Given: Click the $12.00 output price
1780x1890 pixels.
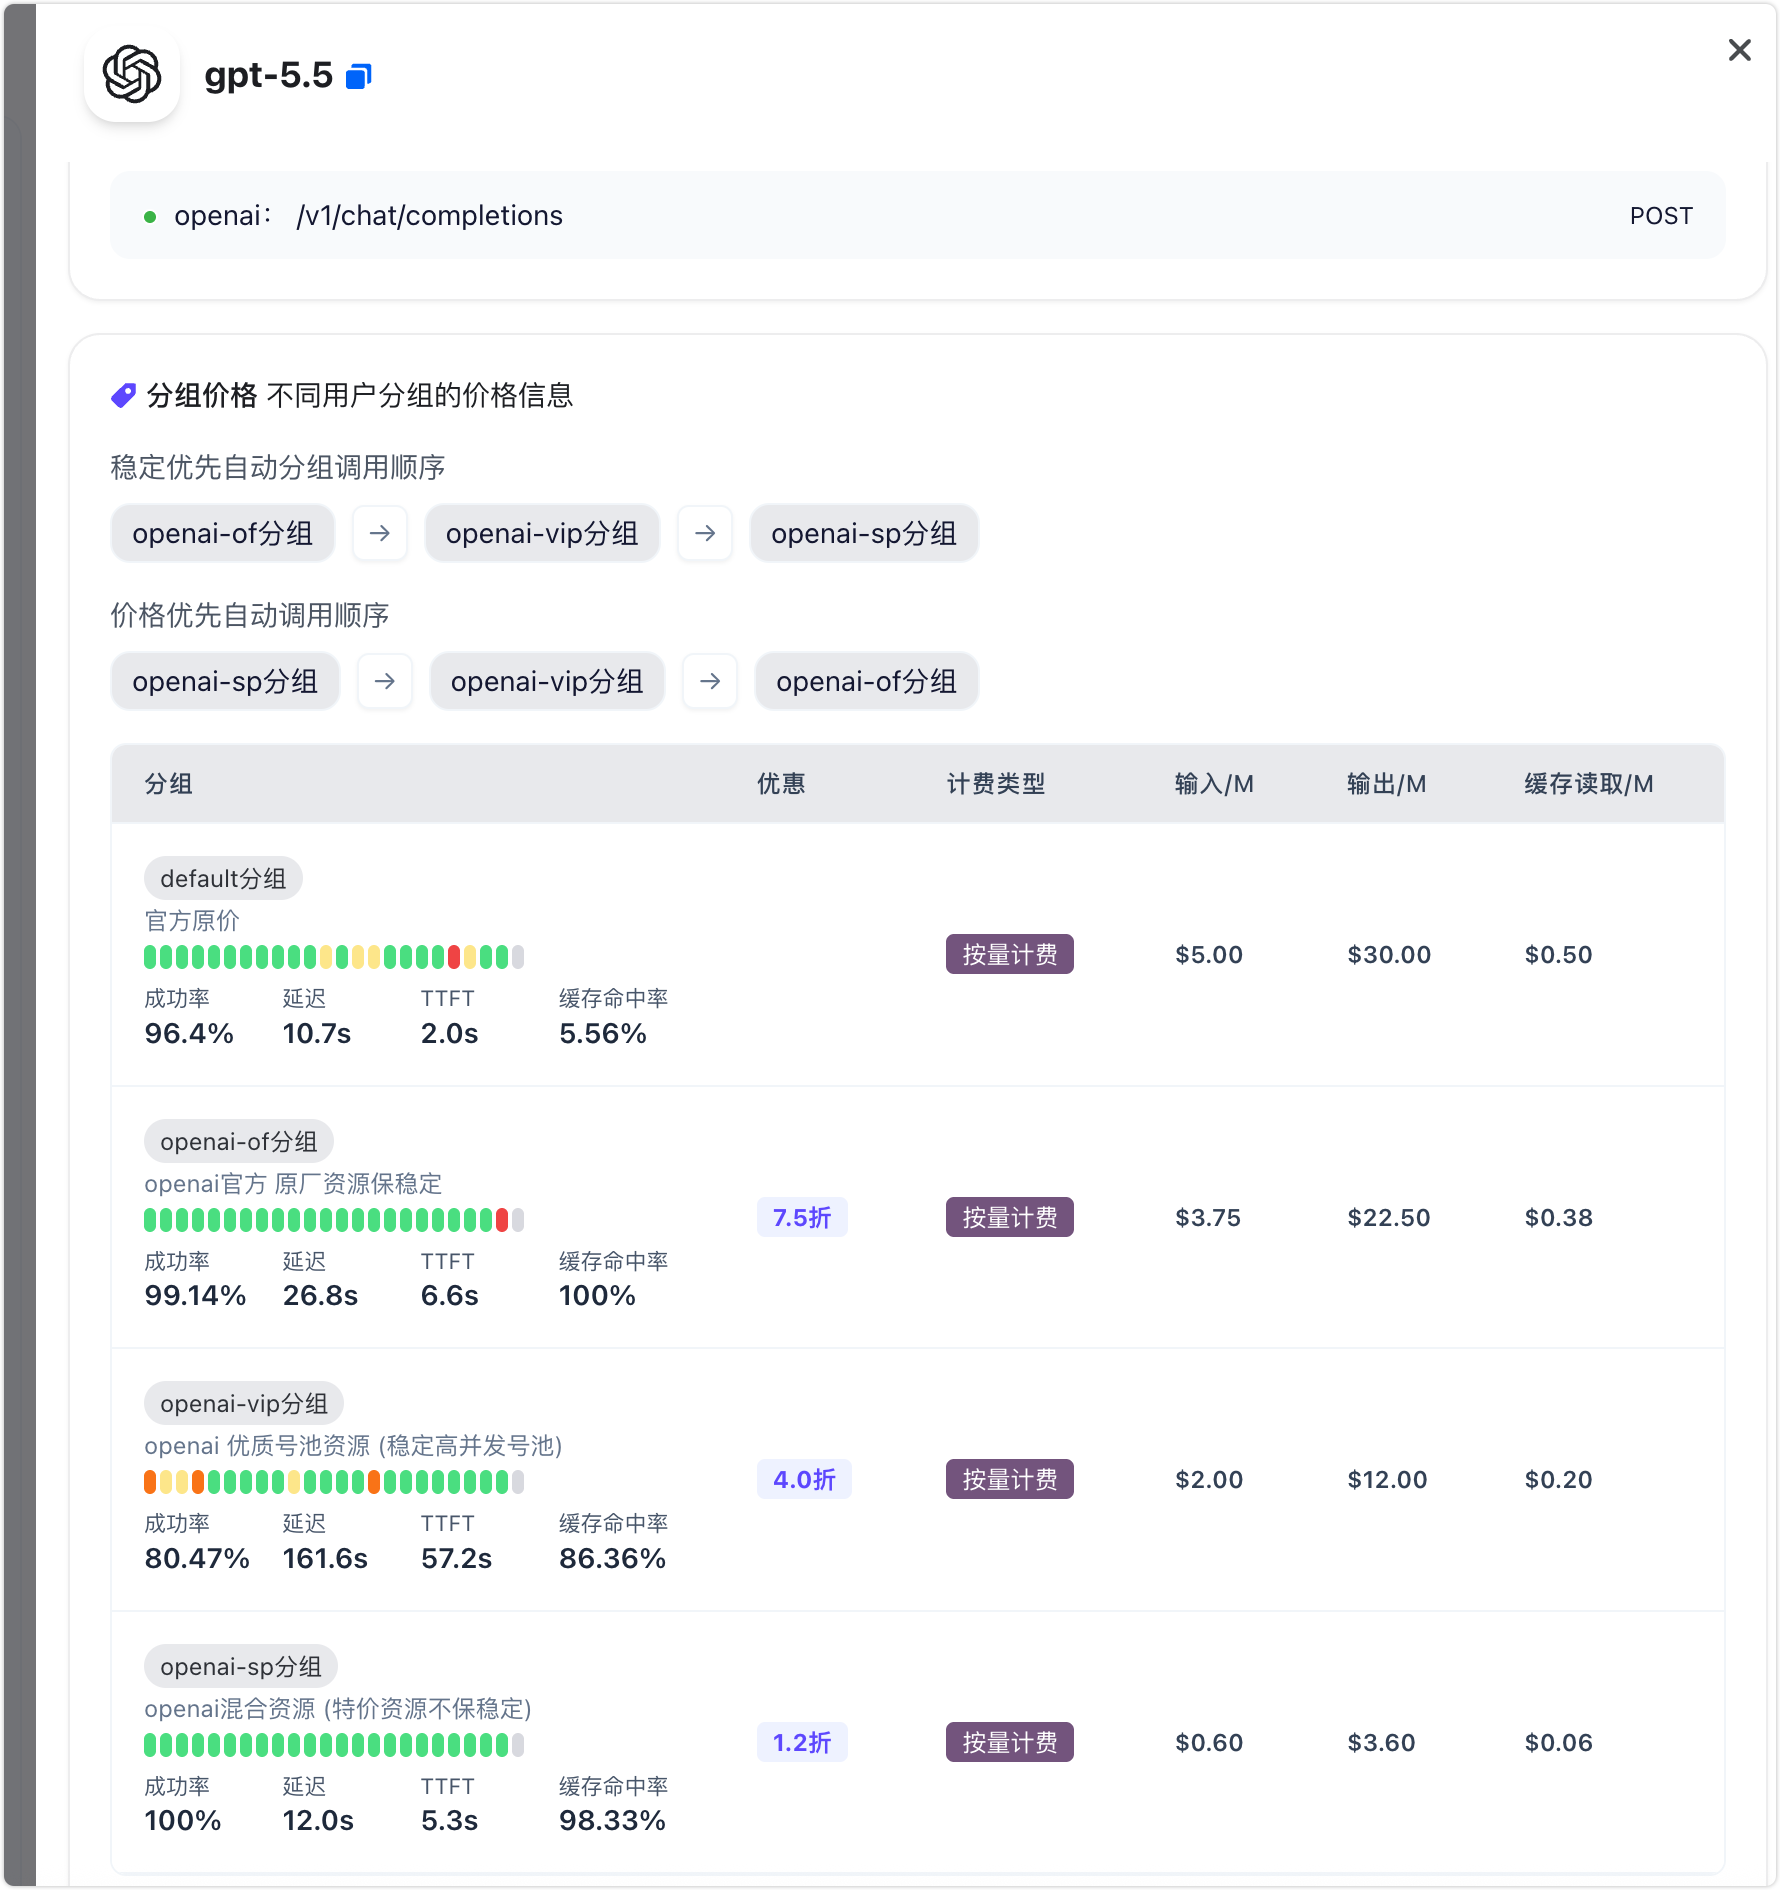Looking at the screenshot, I should (x=1387, y=1480).
